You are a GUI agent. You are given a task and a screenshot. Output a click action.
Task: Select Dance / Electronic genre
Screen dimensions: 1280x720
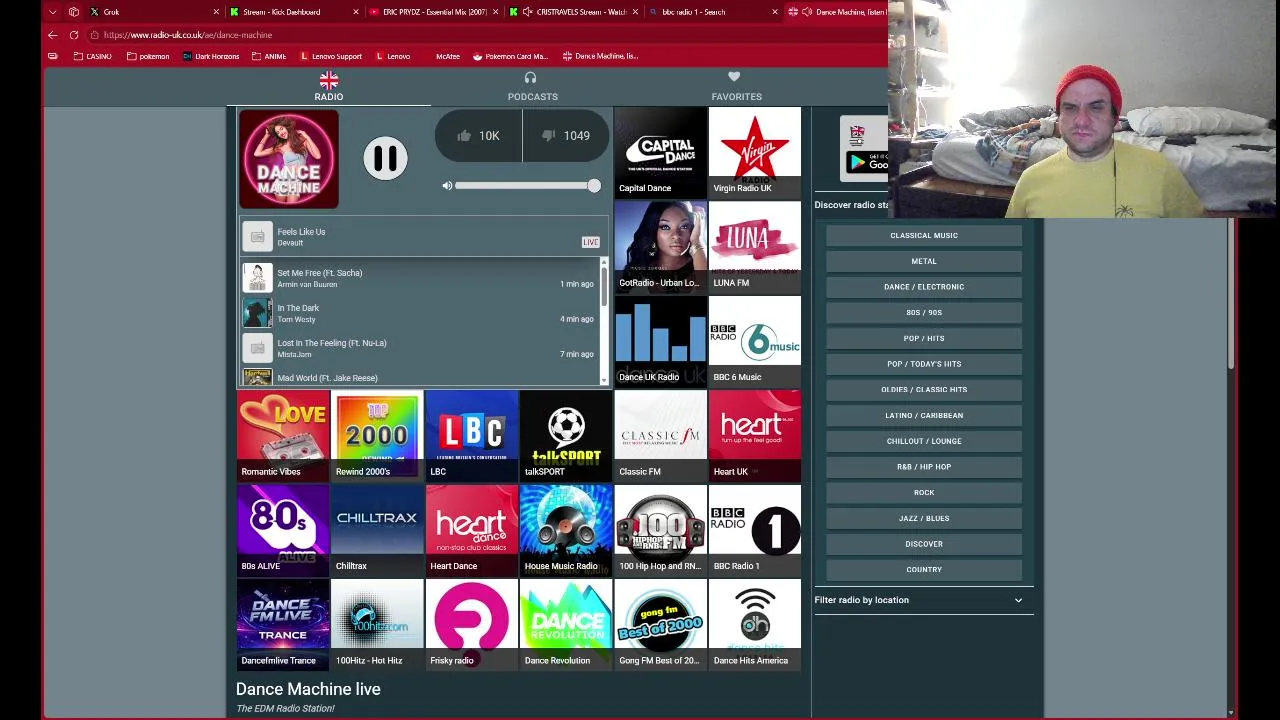[924, 287]
